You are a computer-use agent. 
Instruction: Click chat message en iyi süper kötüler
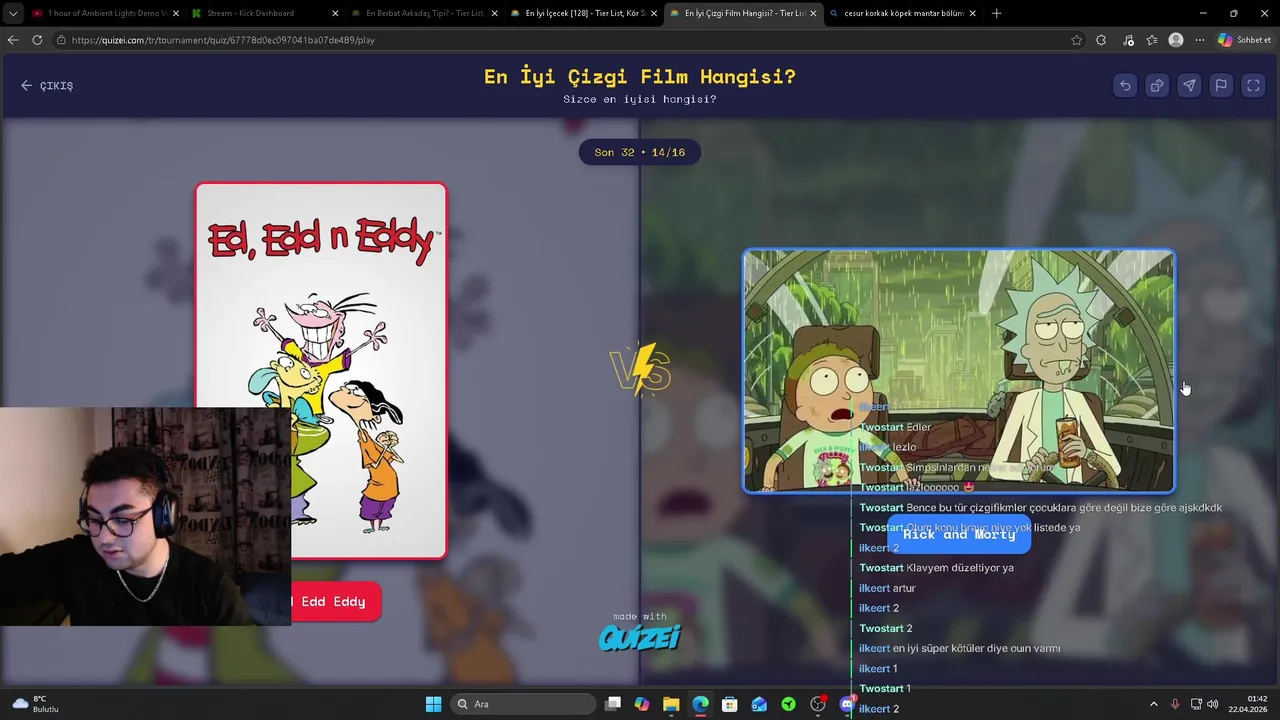959,648
